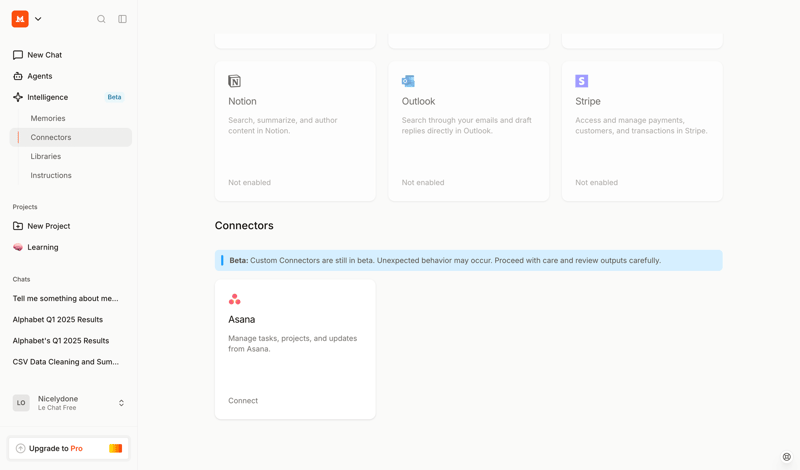
Task: Open Memories in the sidebar
Action: click(48, 118)
